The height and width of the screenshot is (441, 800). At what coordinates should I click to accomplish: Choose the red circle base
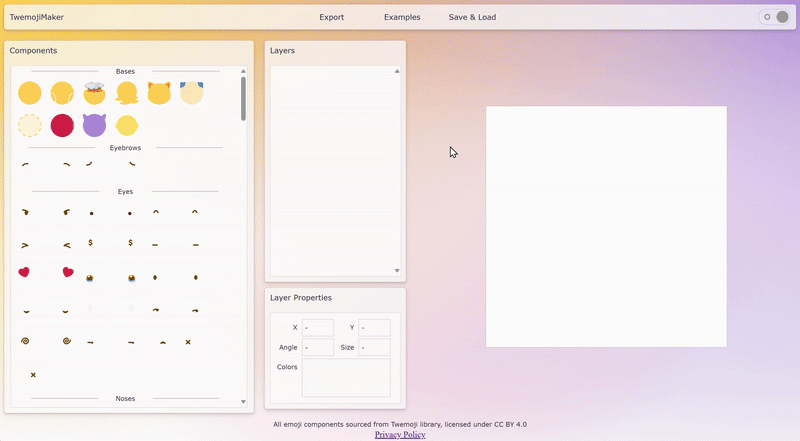[62, 125]
